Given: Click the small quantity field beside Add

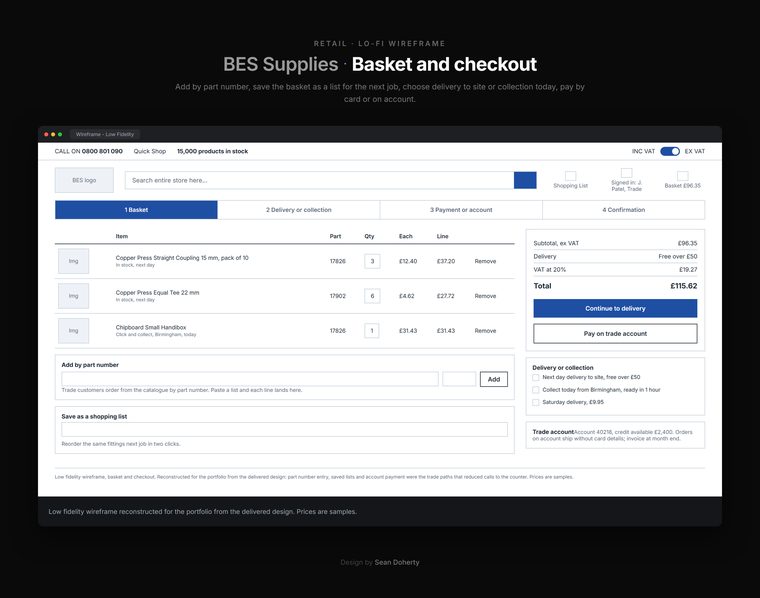Looking at the screenshot, I should point(459,379).
